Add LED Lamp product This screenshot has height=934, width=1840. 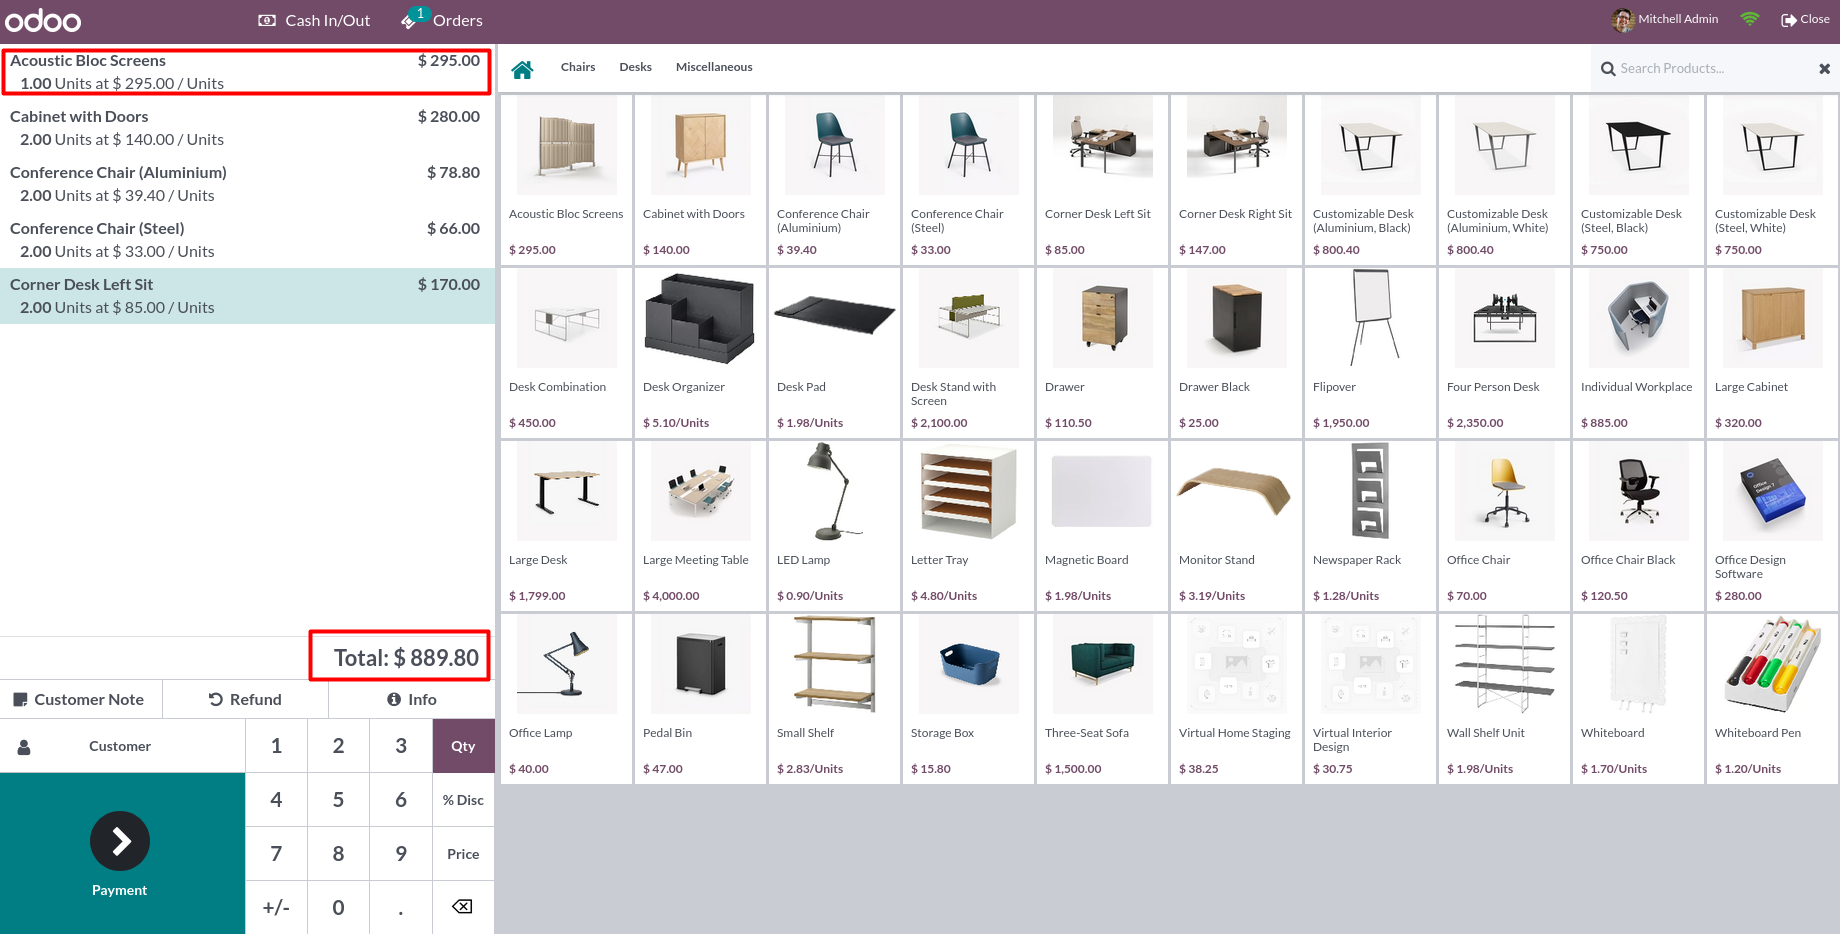click(835, 526)
